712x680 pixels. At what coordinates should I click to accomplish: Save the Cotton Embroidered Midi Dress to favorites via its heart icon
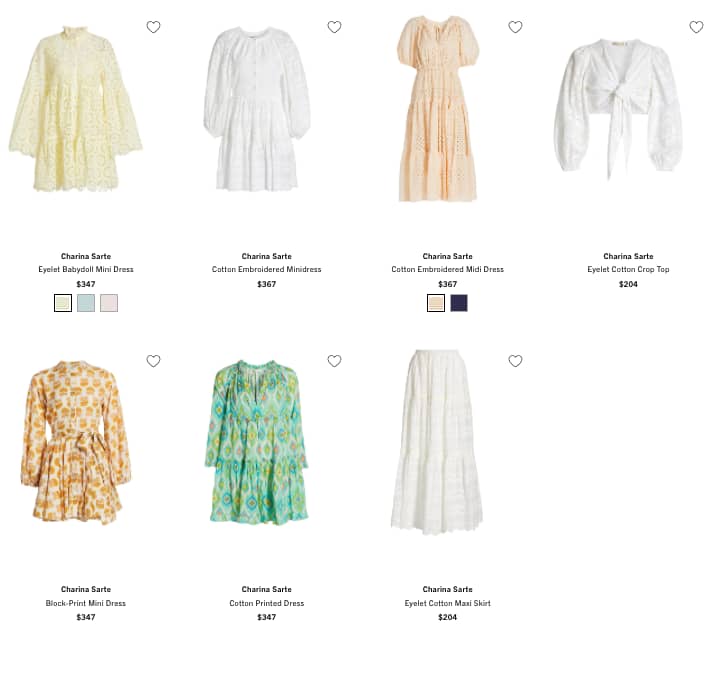[x=515, y=27]
